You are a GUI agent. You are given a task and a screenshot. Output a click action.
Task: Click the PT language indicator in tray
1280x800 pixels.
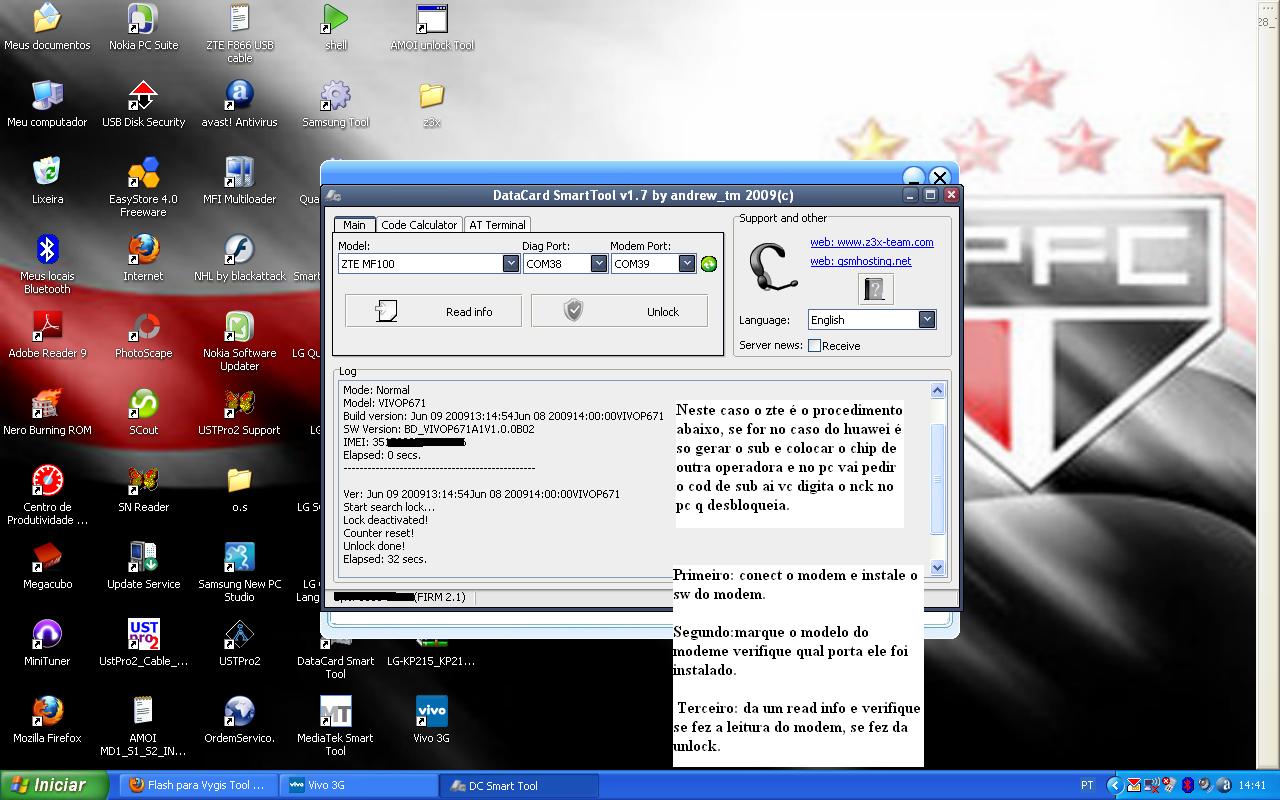(1087, 786)
